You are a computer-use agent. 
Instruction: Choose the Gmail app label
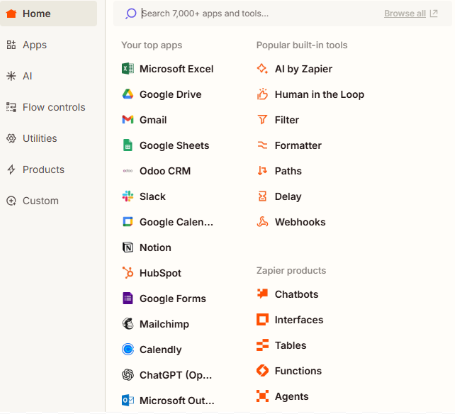click(153, 120)
